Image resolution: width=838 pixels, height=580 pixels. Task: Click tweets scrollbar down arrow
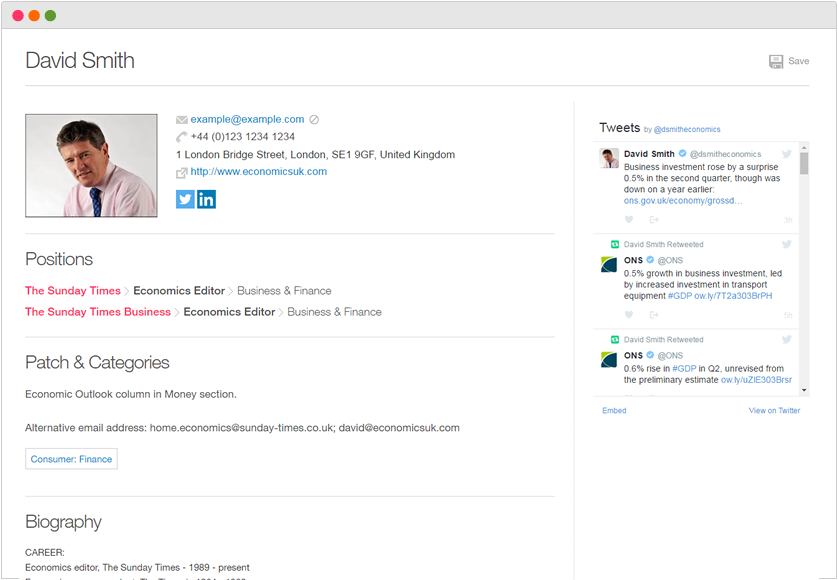(804, 391)
